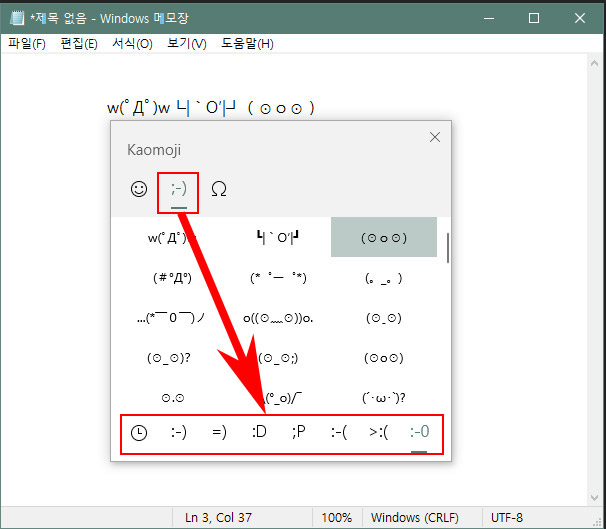Click the UTF-8 encoding status
This screenshot has width=606, height=529.
pyautogui.click(x=507, y=517)
